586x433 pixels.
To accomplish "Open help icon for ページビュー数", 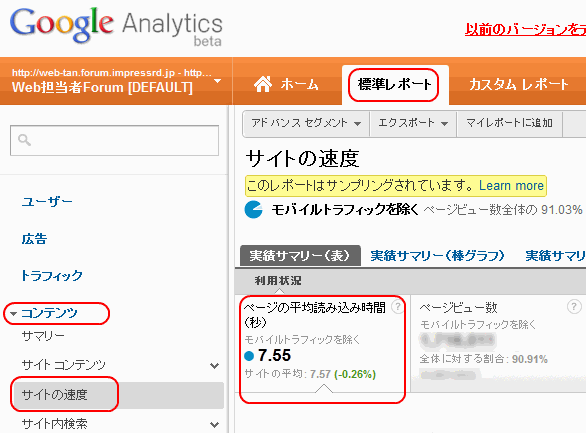I will click(x=574, y=307).
